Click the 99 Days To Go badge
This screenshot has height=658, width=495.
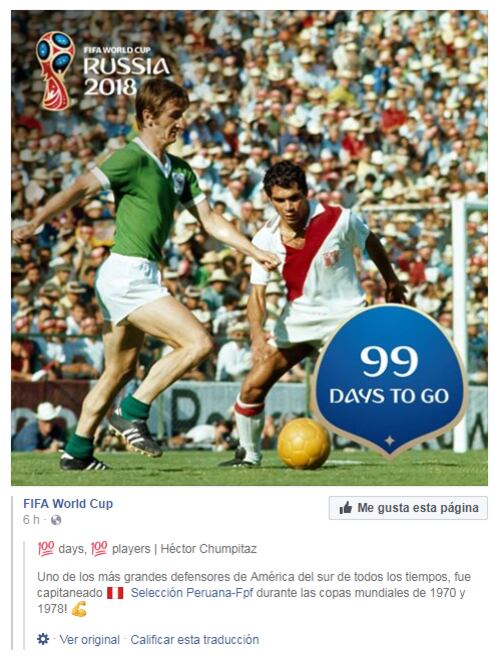[x=389, y=380]
